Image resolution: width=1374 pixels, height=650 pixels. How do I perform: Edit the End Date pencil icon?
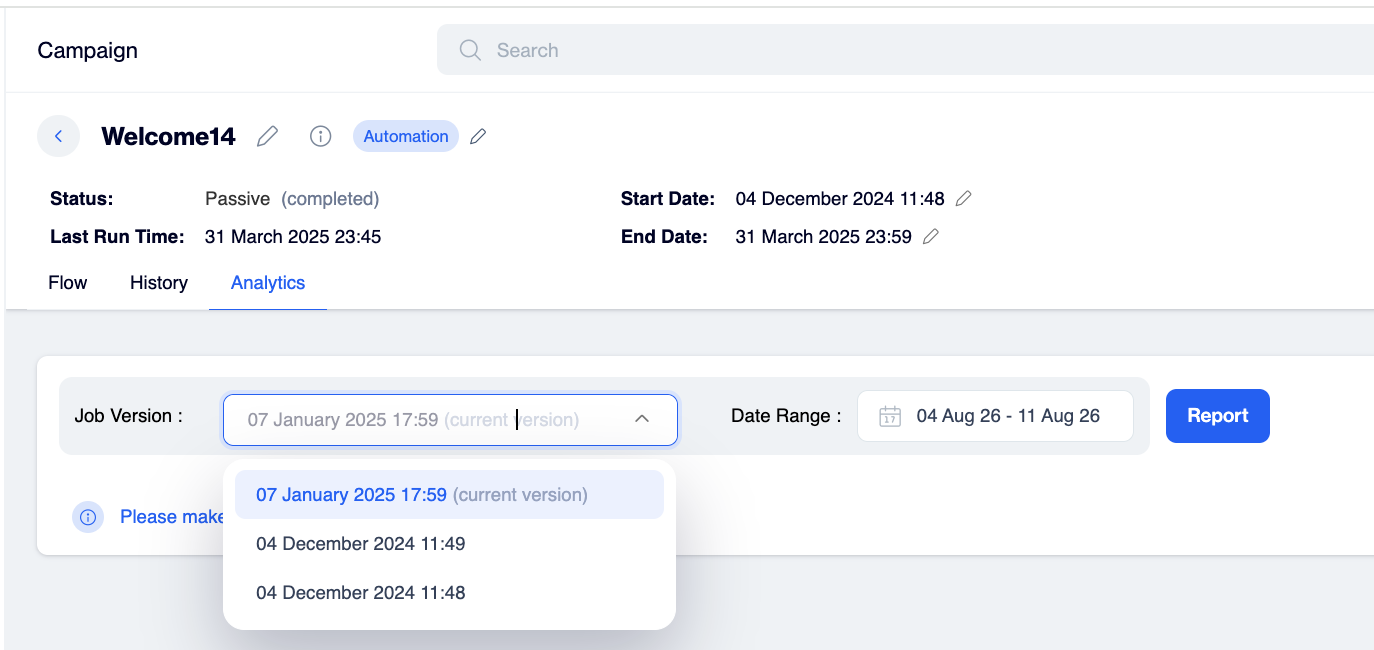930,237
